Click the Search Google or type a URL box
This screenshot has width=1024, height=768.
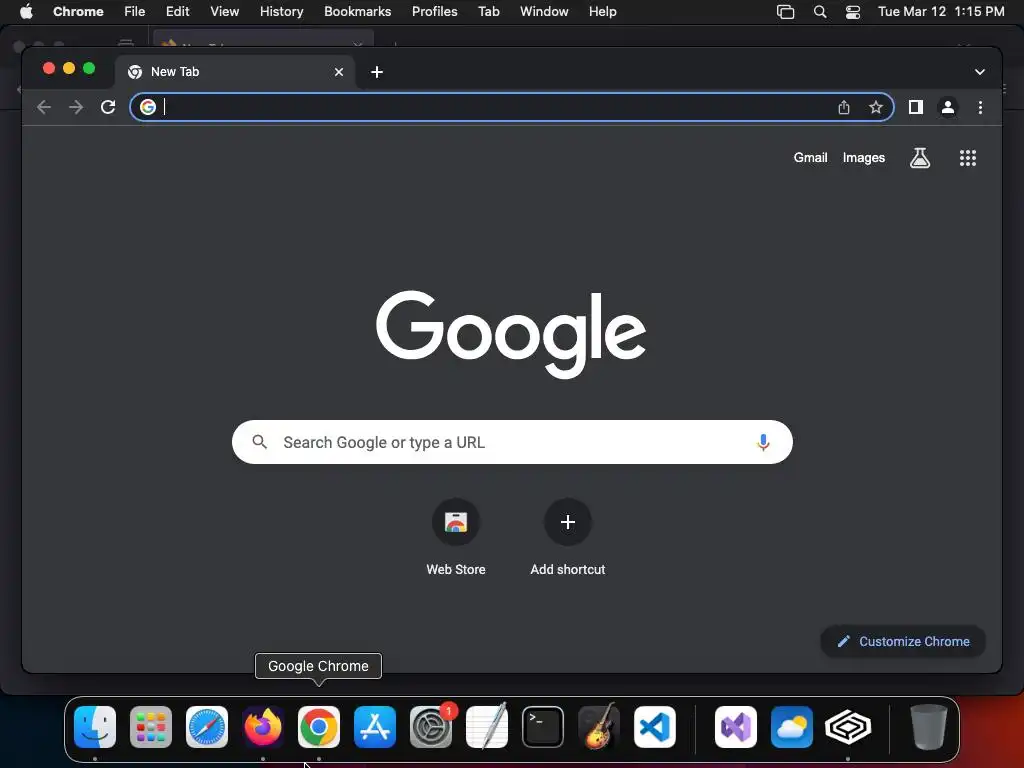coord(512,442)
